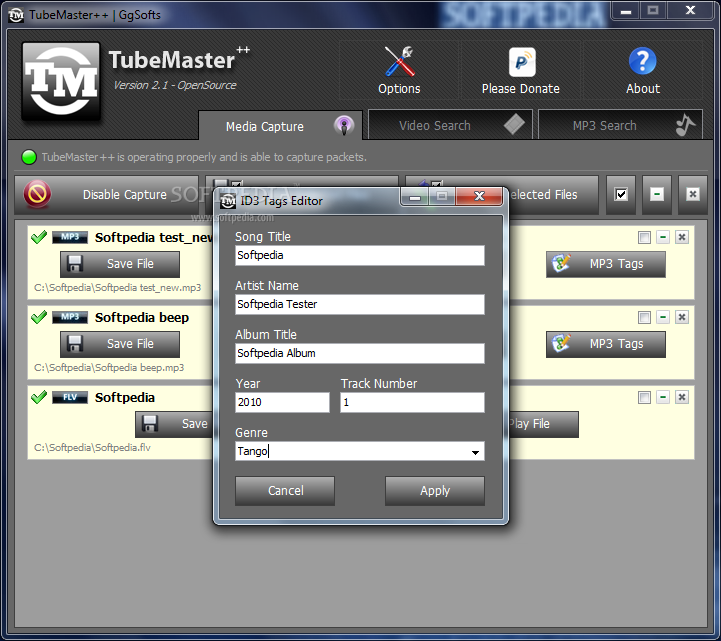
Task: Check the box for FLV Softpedia row
Action: tap(644, 397)
